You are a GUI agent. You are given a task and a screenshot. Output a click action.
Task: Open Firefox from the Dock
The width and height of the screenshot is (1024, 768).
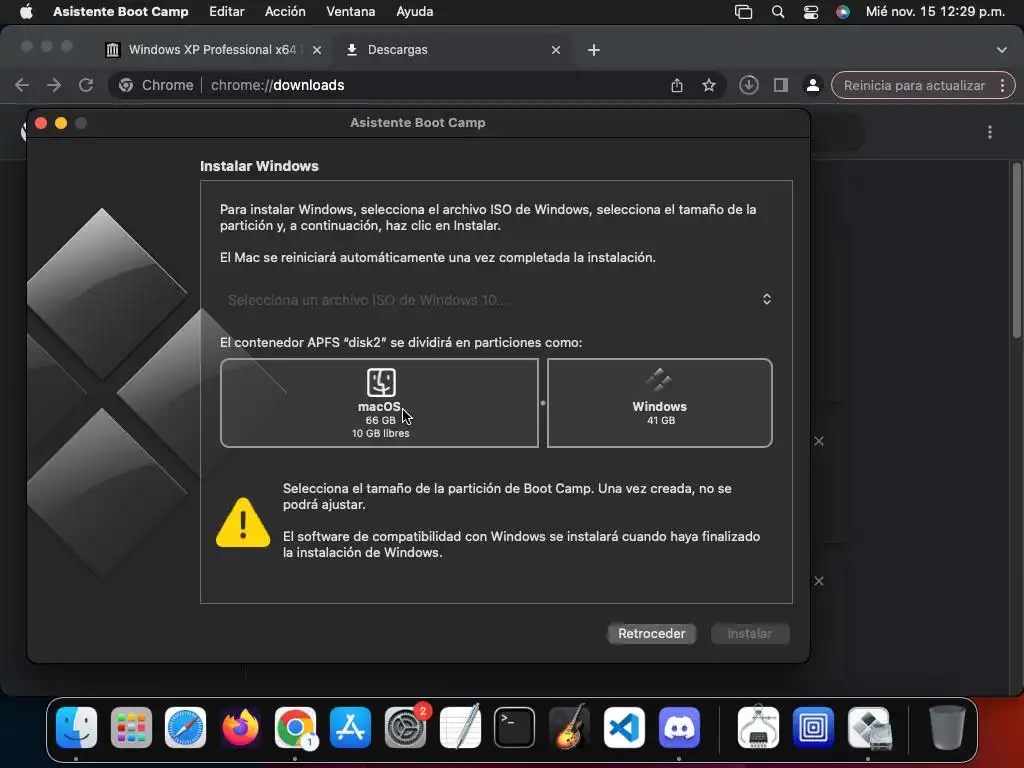240,728
